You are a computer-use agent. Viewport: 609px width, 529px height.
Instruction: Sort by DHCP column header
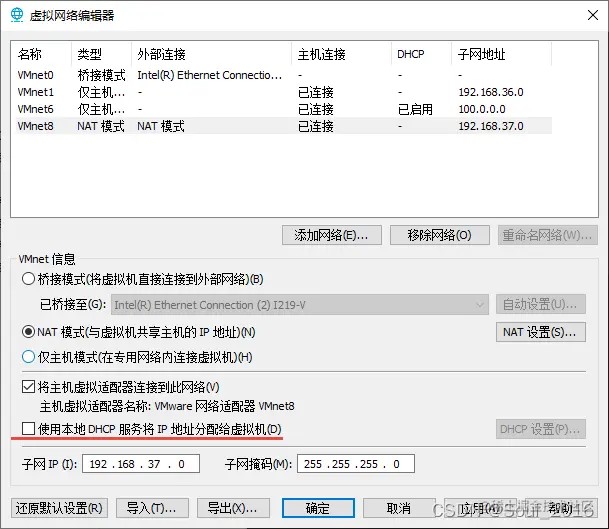click(421, 54)
